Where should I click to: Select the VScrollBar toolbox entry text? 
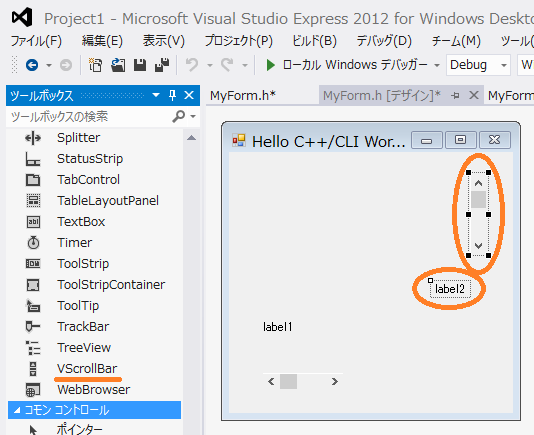click(87, 369)
